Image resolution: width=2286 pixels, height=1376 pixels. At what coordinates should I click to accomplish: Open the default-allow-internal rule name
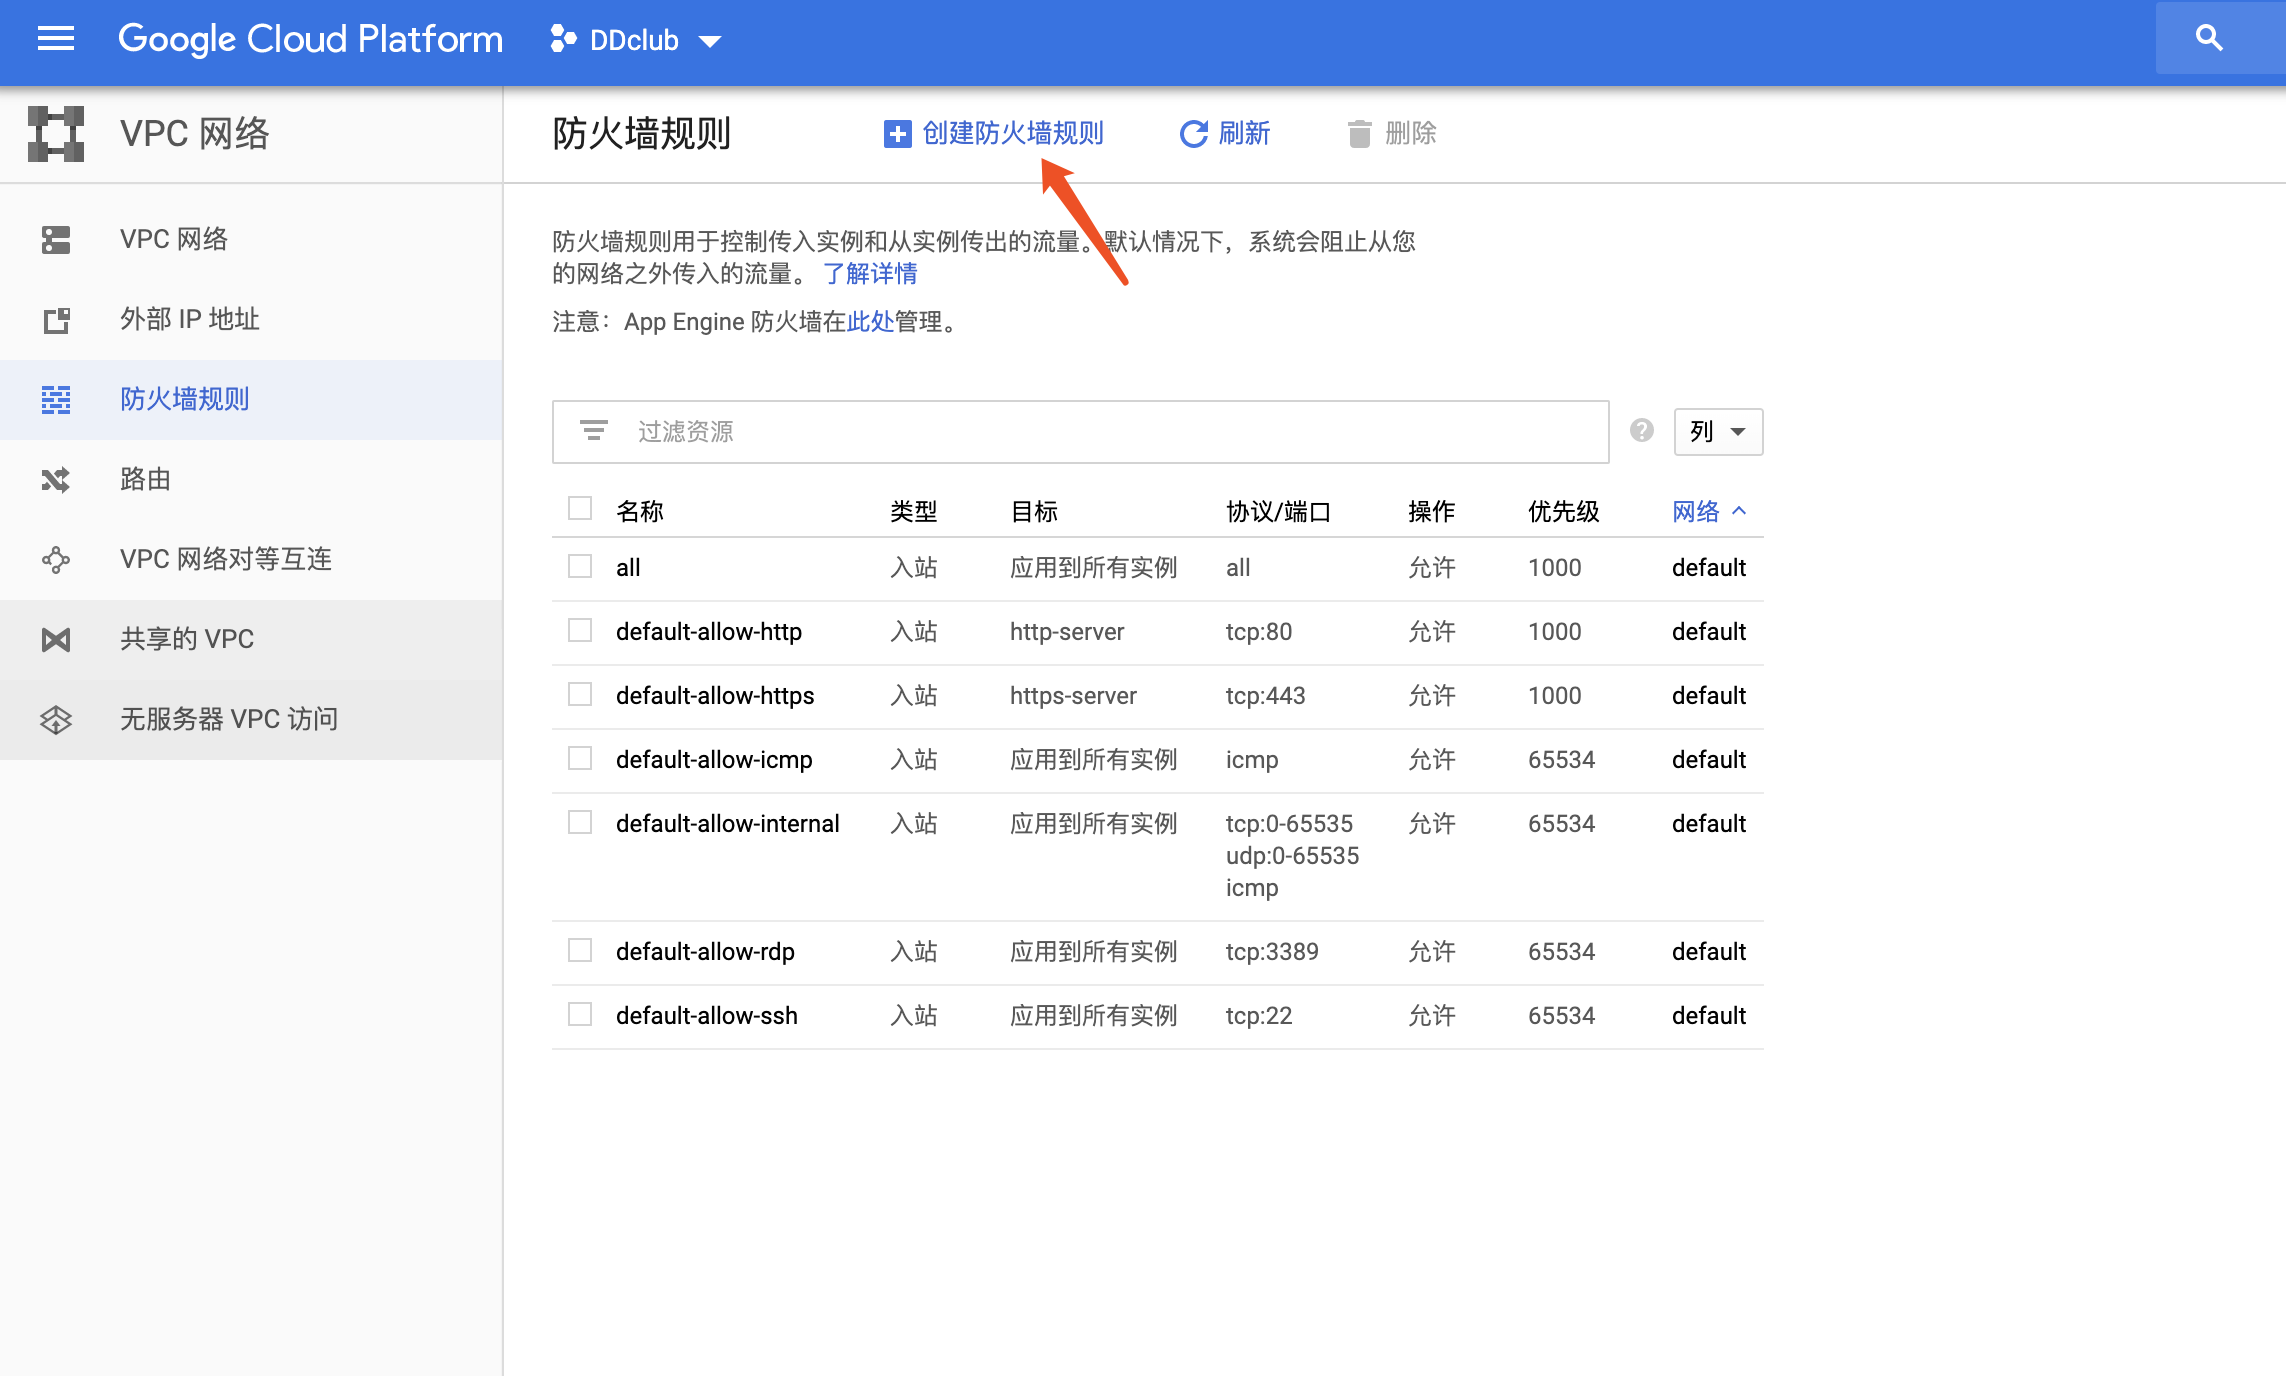point(728,824)
